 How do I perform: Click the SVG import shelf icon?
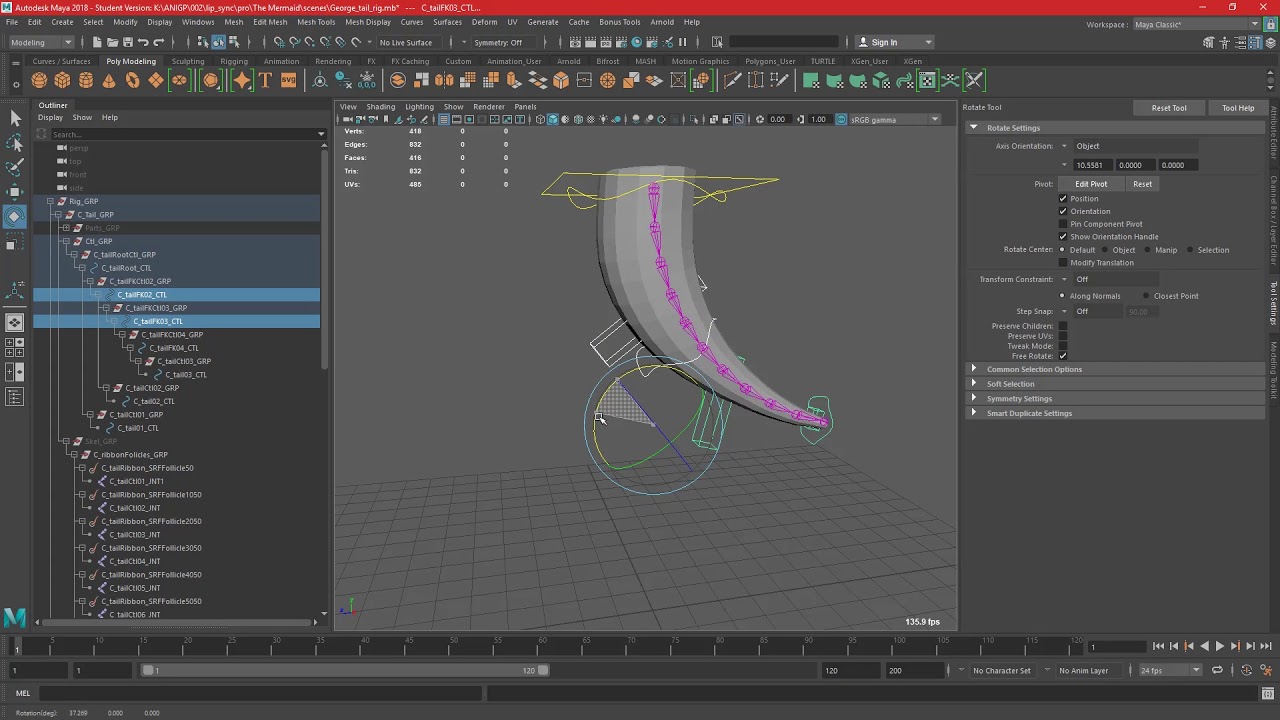(288, 81)
